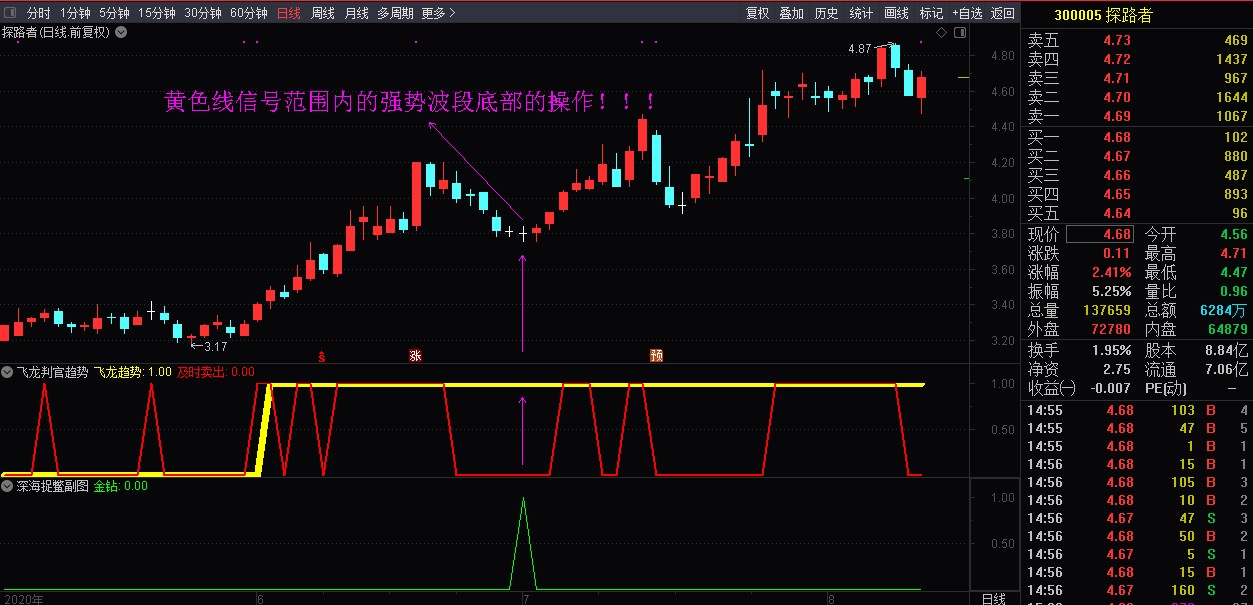The height and width of the screenshot is (605, 1253).
Task: Open the 飞龙判官趋势 indicator dropdown
Action: coord(9,371)
